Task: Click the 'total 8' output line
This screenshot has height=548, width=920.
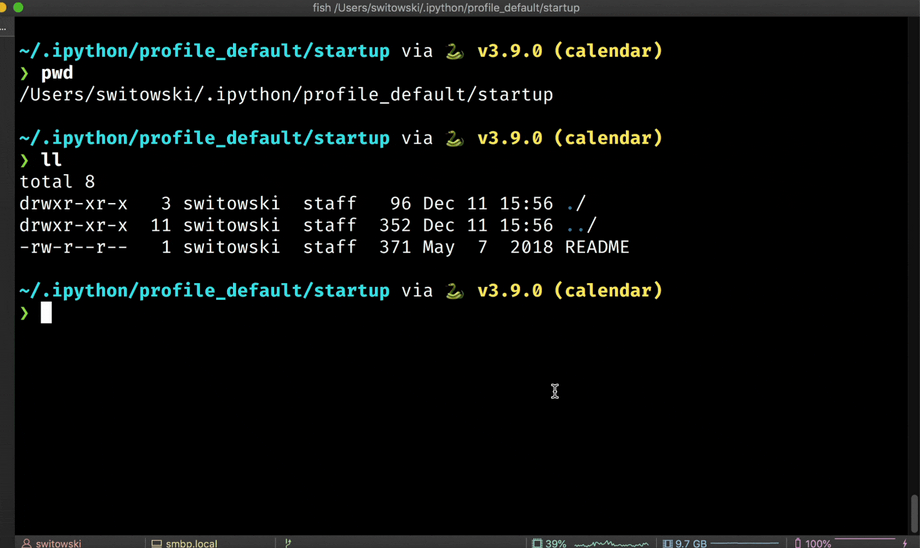Action: click(x=57, y=182)
